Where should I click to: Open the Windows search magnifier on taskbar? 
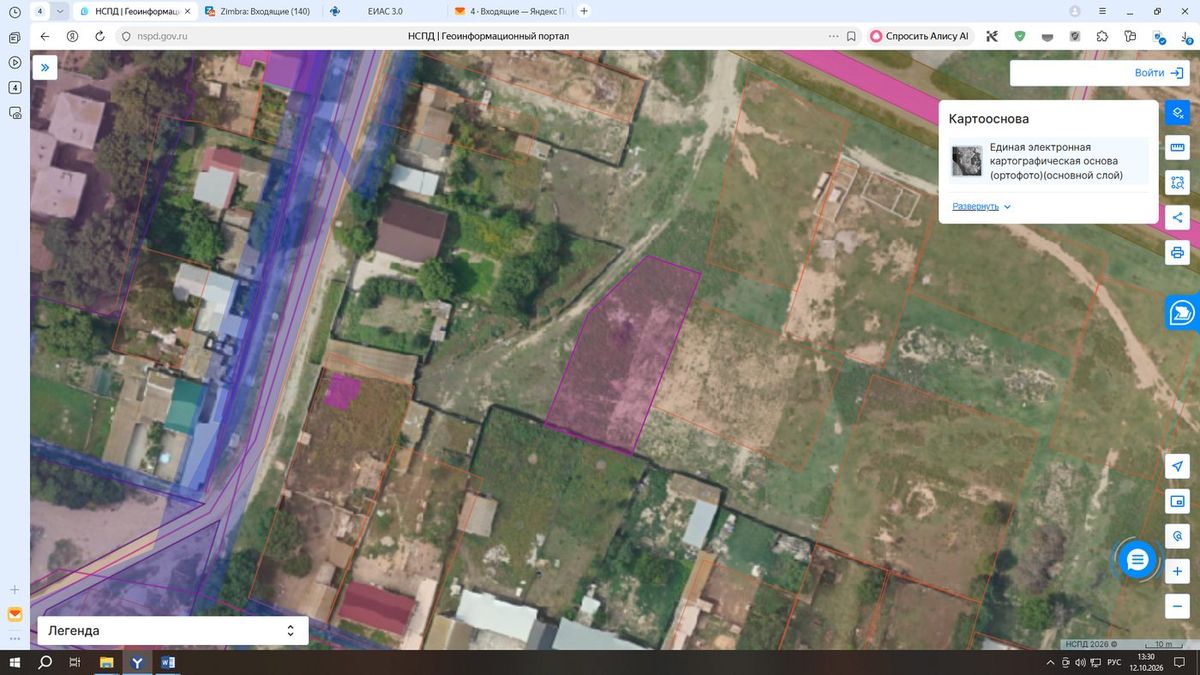click(45, 662)
